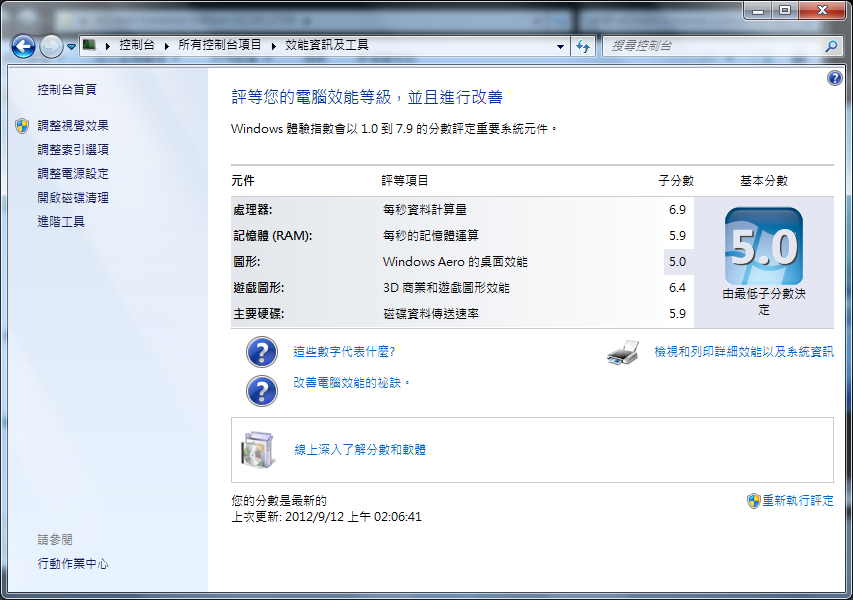853x600 pixels.
Task: Click the 所有控制台項目 breadcrumb
Action: coord(220,45)
